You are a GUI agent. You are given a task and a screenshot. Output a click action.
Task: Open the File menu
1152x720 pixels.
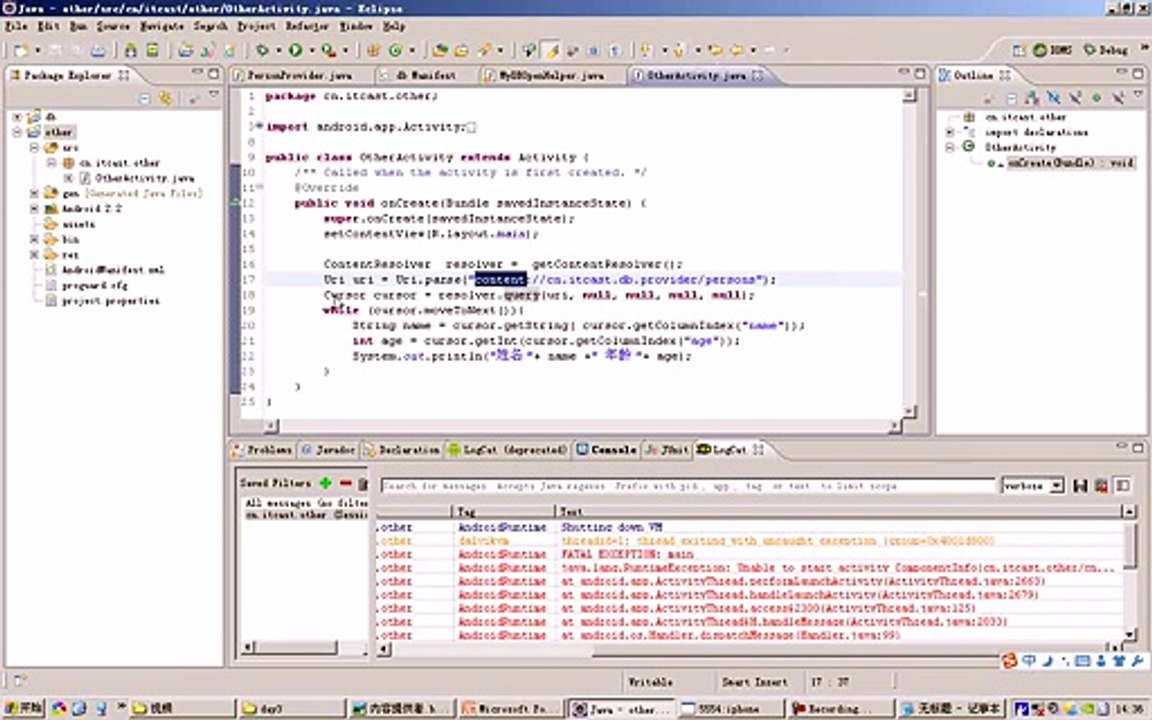pos(16,26)
